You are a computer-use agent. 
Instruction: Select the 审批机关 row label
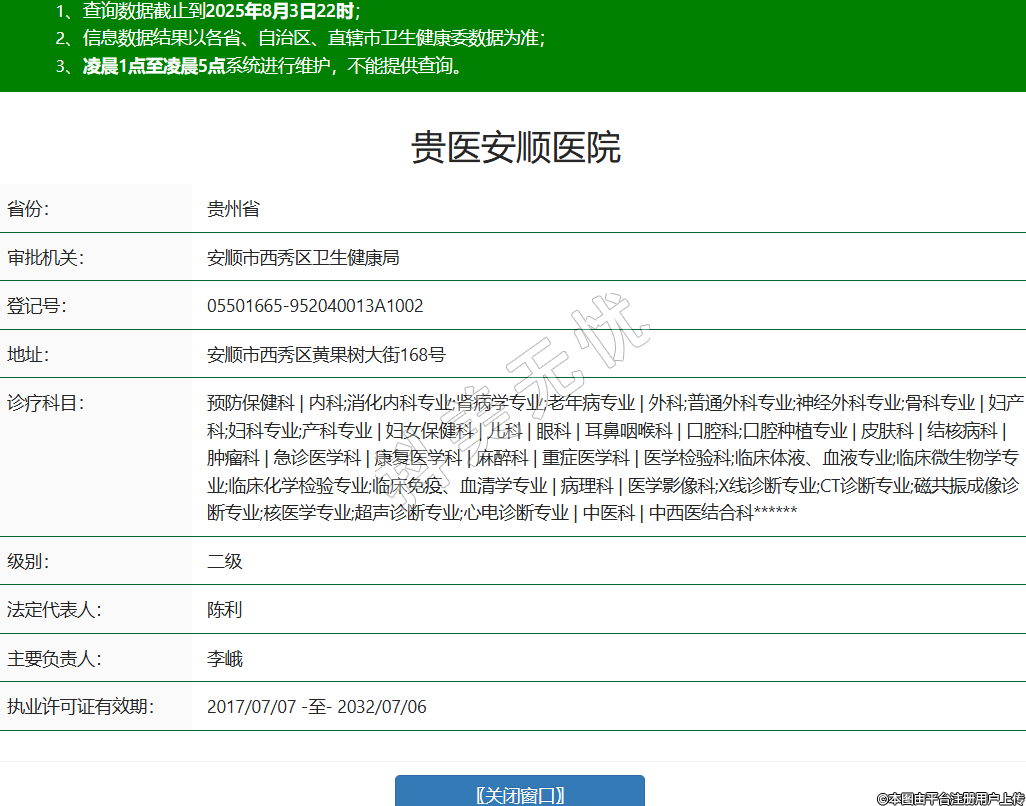[45, 257]
